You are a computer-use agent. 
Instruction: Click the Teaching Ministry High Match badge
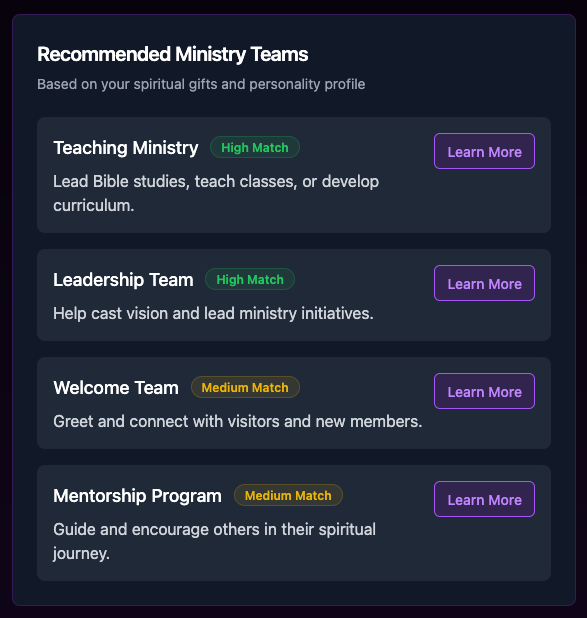255,147
